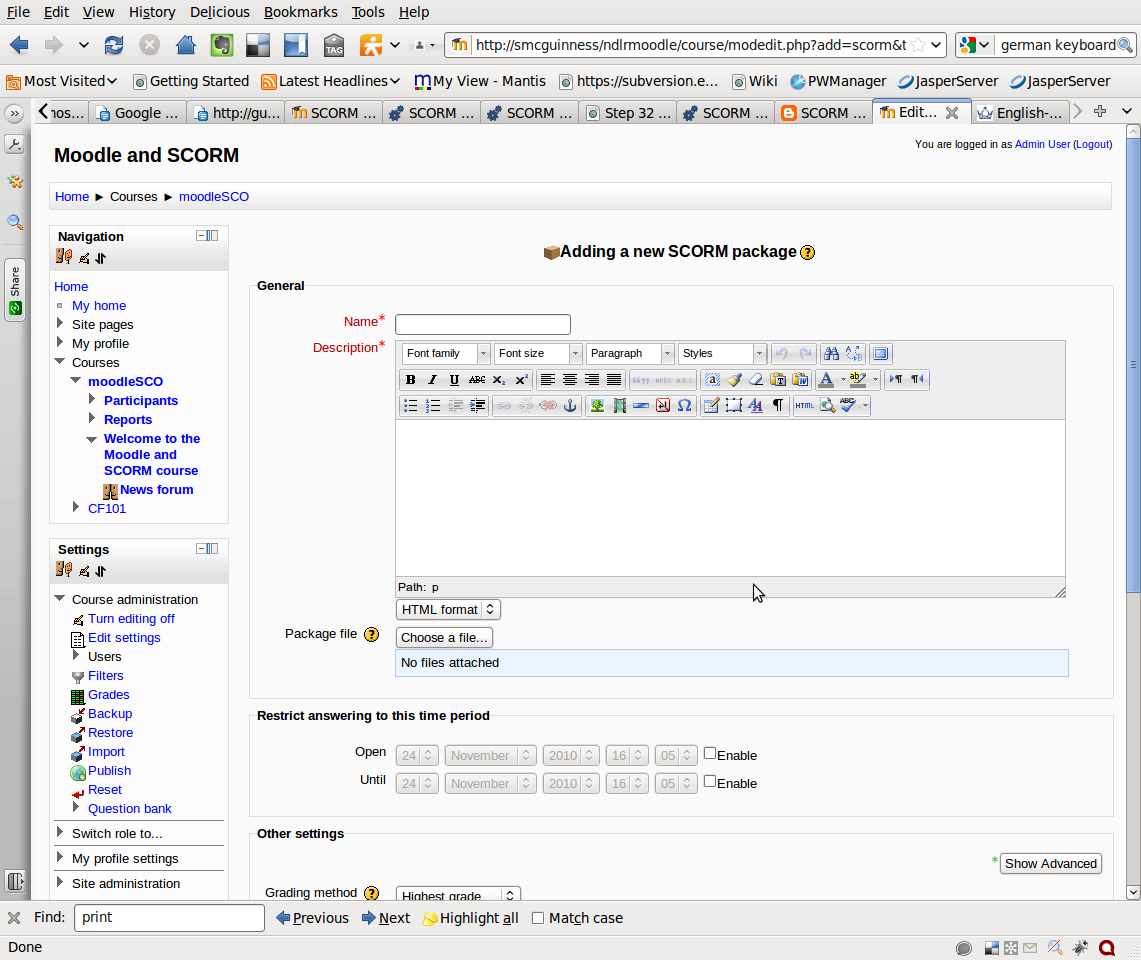The width and height of the screenshot is (1141, 960).
Task: Click the Name input field
Action: 482,324
